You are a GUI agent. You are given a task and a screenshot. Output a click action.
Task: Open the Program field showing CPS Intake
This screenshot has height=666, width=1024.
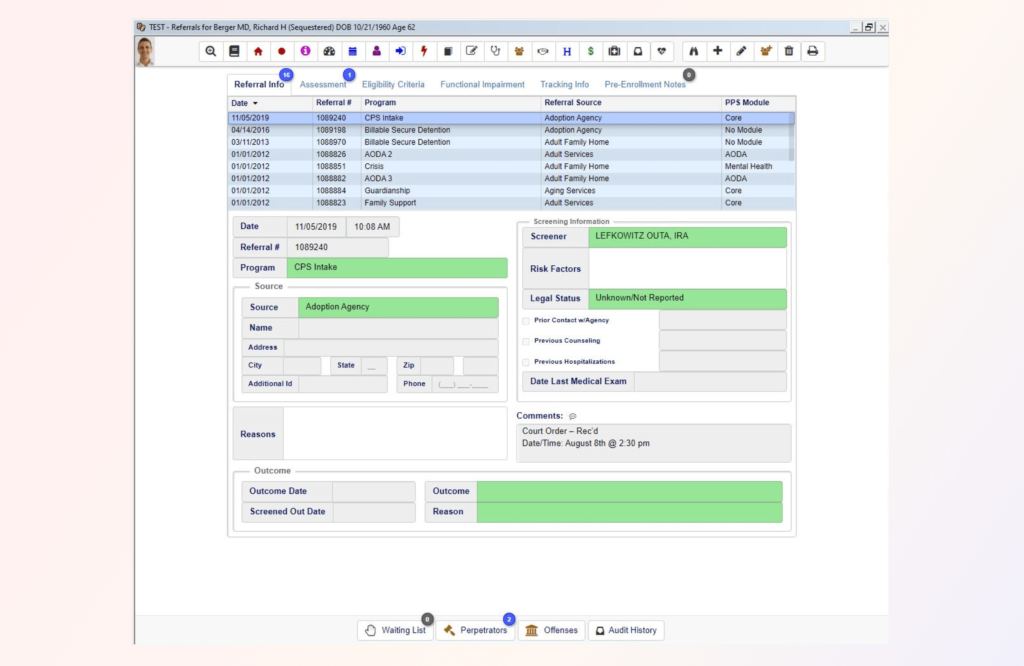click(397, 268)
